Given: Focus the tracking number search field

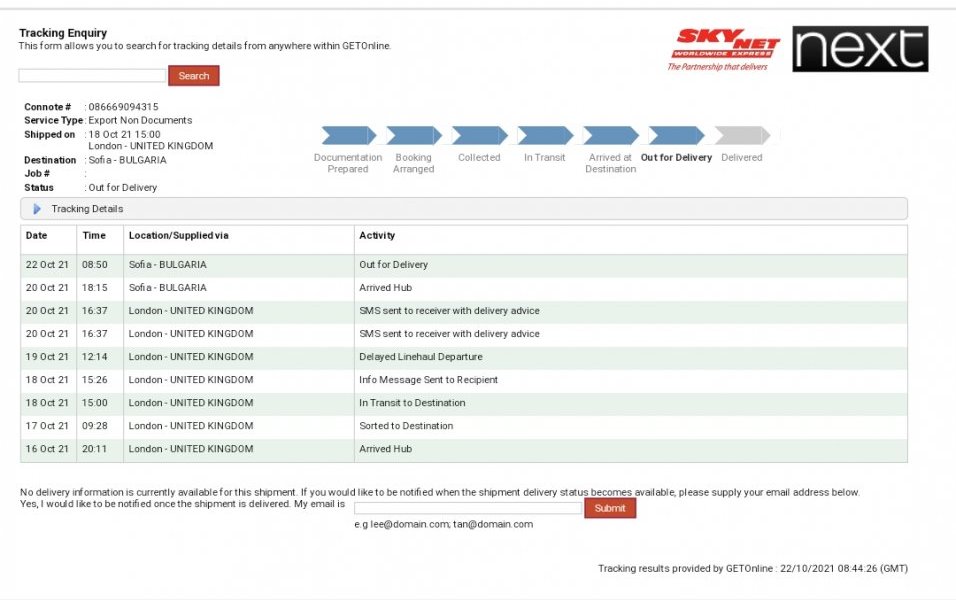Looking at the screenshot, I should point(92,76).
